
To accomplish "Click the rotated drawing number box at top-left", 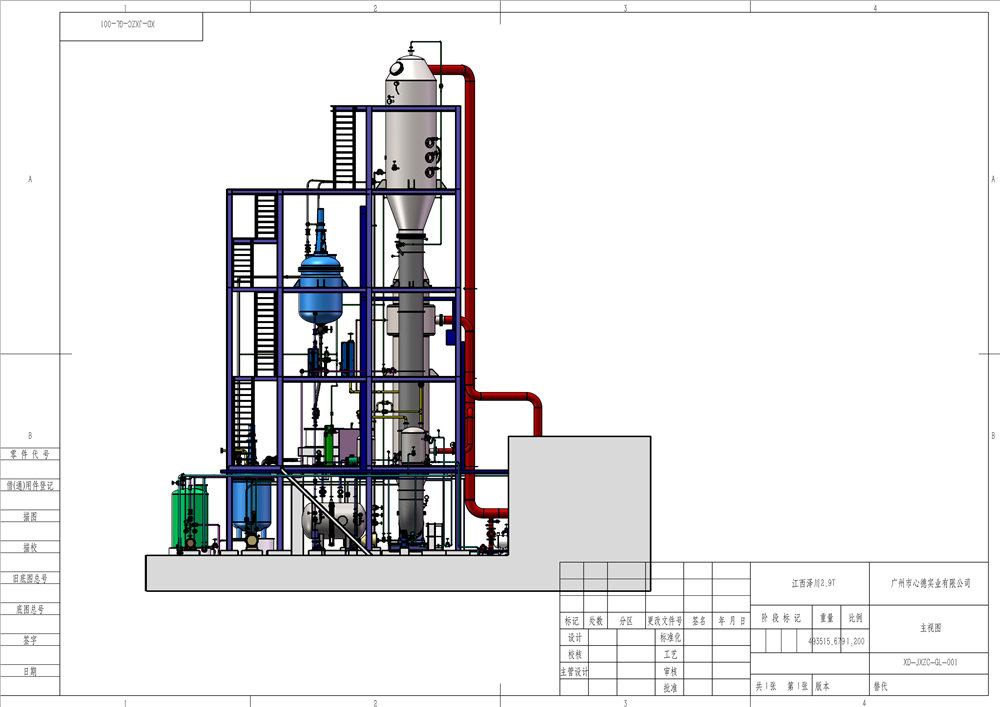I will pyautogui.click(x=132, y=26).
